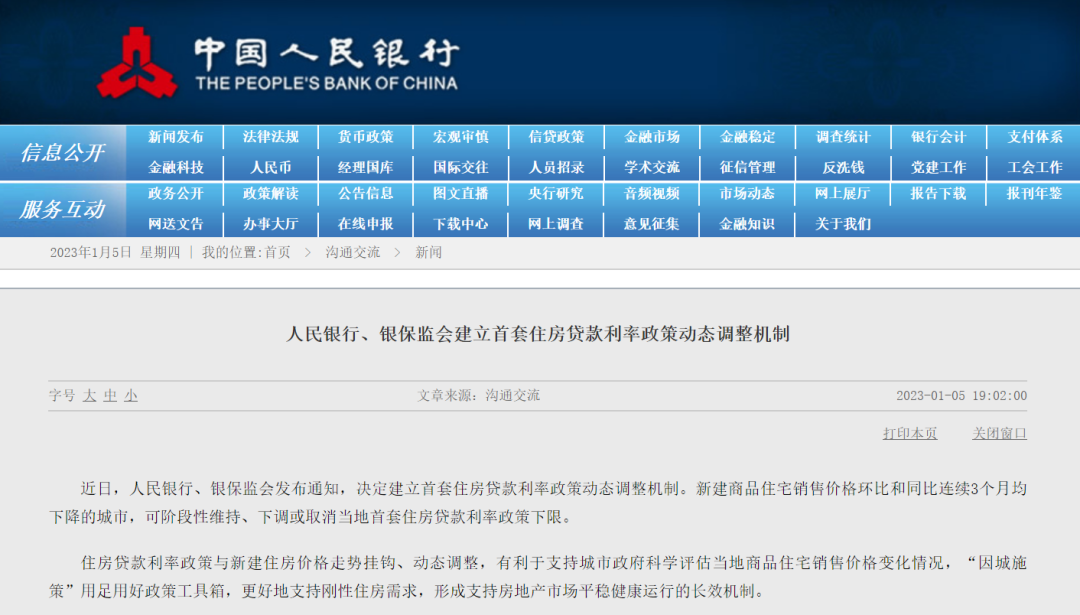
Task: Go to 征信管理 page
Action: [x=748, y=167]
